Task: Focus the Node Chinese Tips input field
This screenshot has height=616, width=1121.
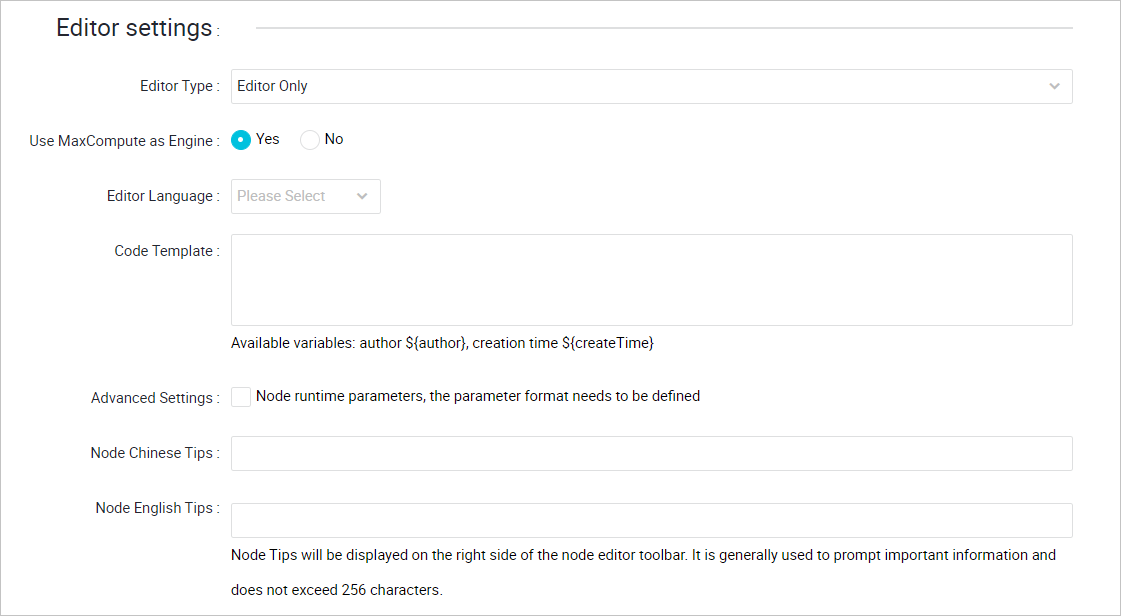Action: [650, 453]
